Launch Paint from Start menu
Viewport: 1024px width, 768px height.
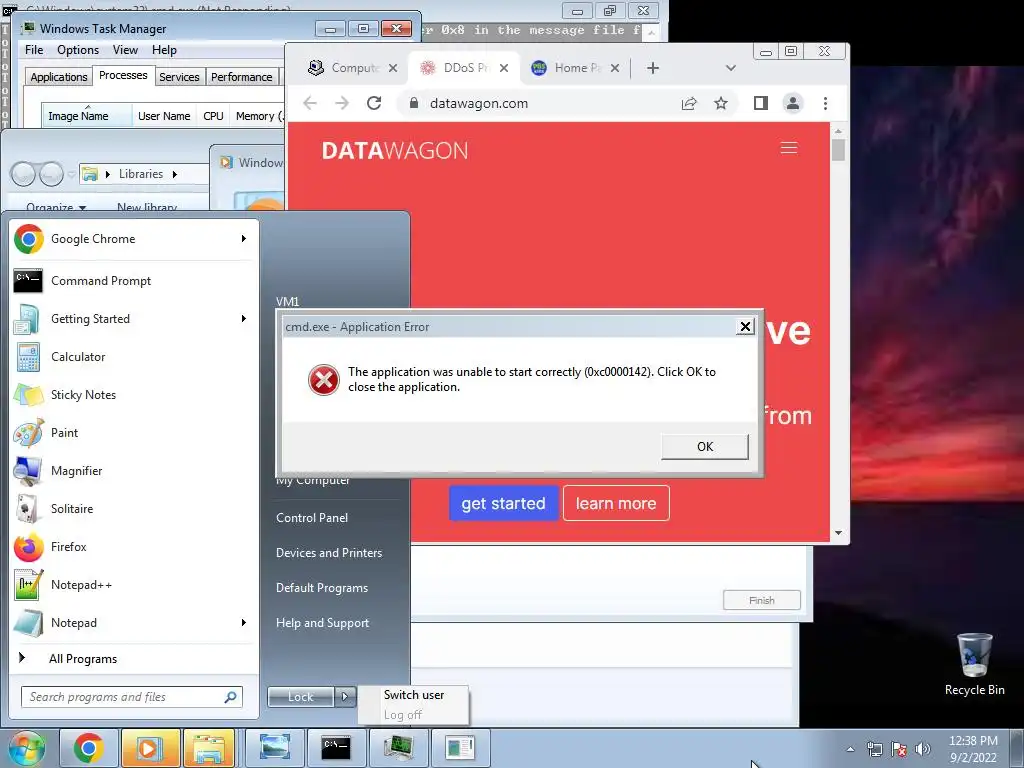point(131,432)
